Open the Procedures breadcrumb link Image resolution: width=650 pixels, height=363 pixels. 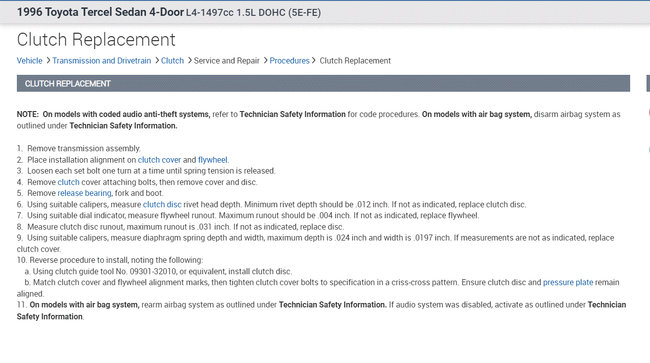tap(289, 60)
